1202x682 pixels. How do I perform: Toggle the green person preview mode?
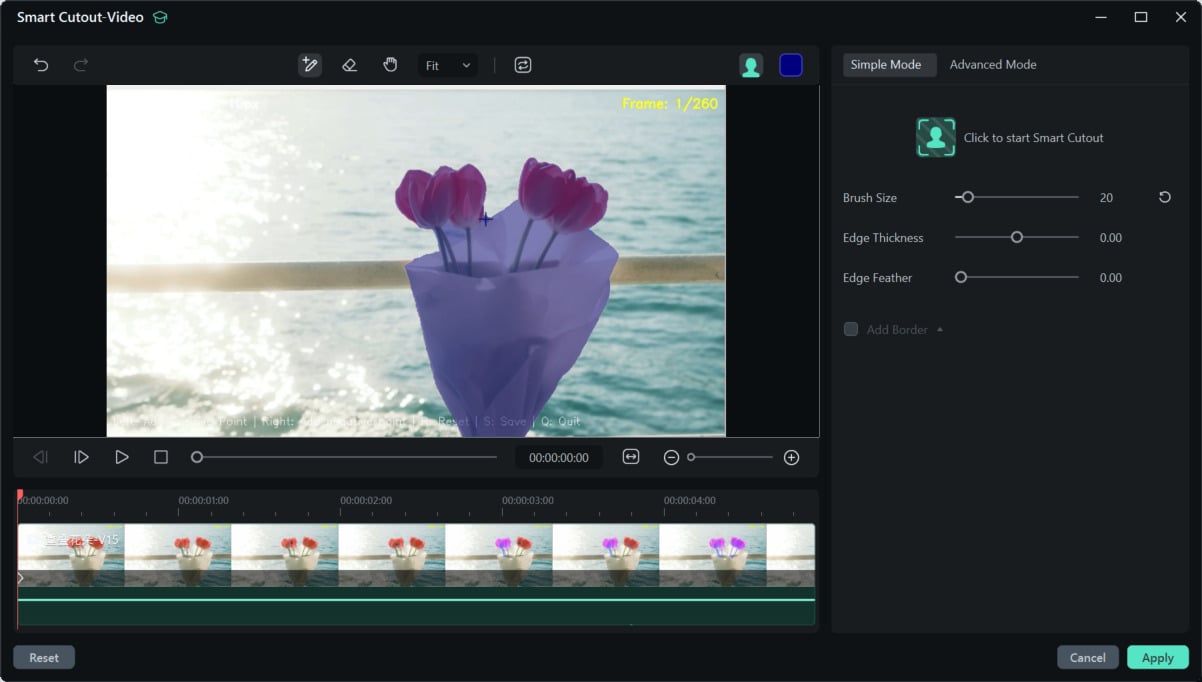click(751, 65)
